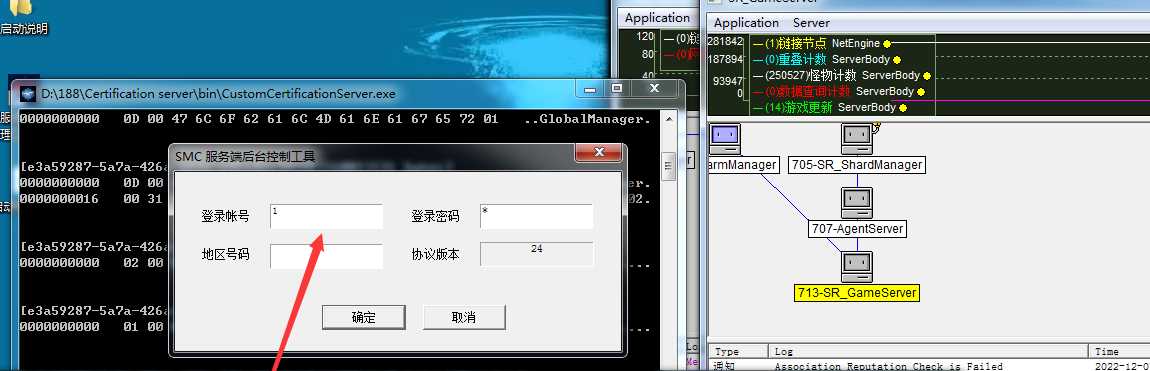The image size is (1150, 371).
Task: Click the Time column header
Action: pyautogui.click(x=1120, y=352)
